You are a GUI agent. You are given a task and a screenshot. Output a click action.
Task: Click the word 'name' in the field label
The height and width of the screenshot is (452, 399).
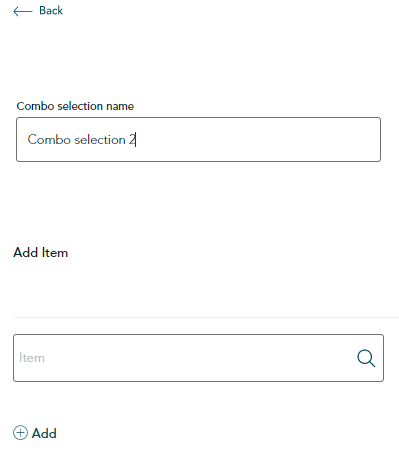pos(120,106)
